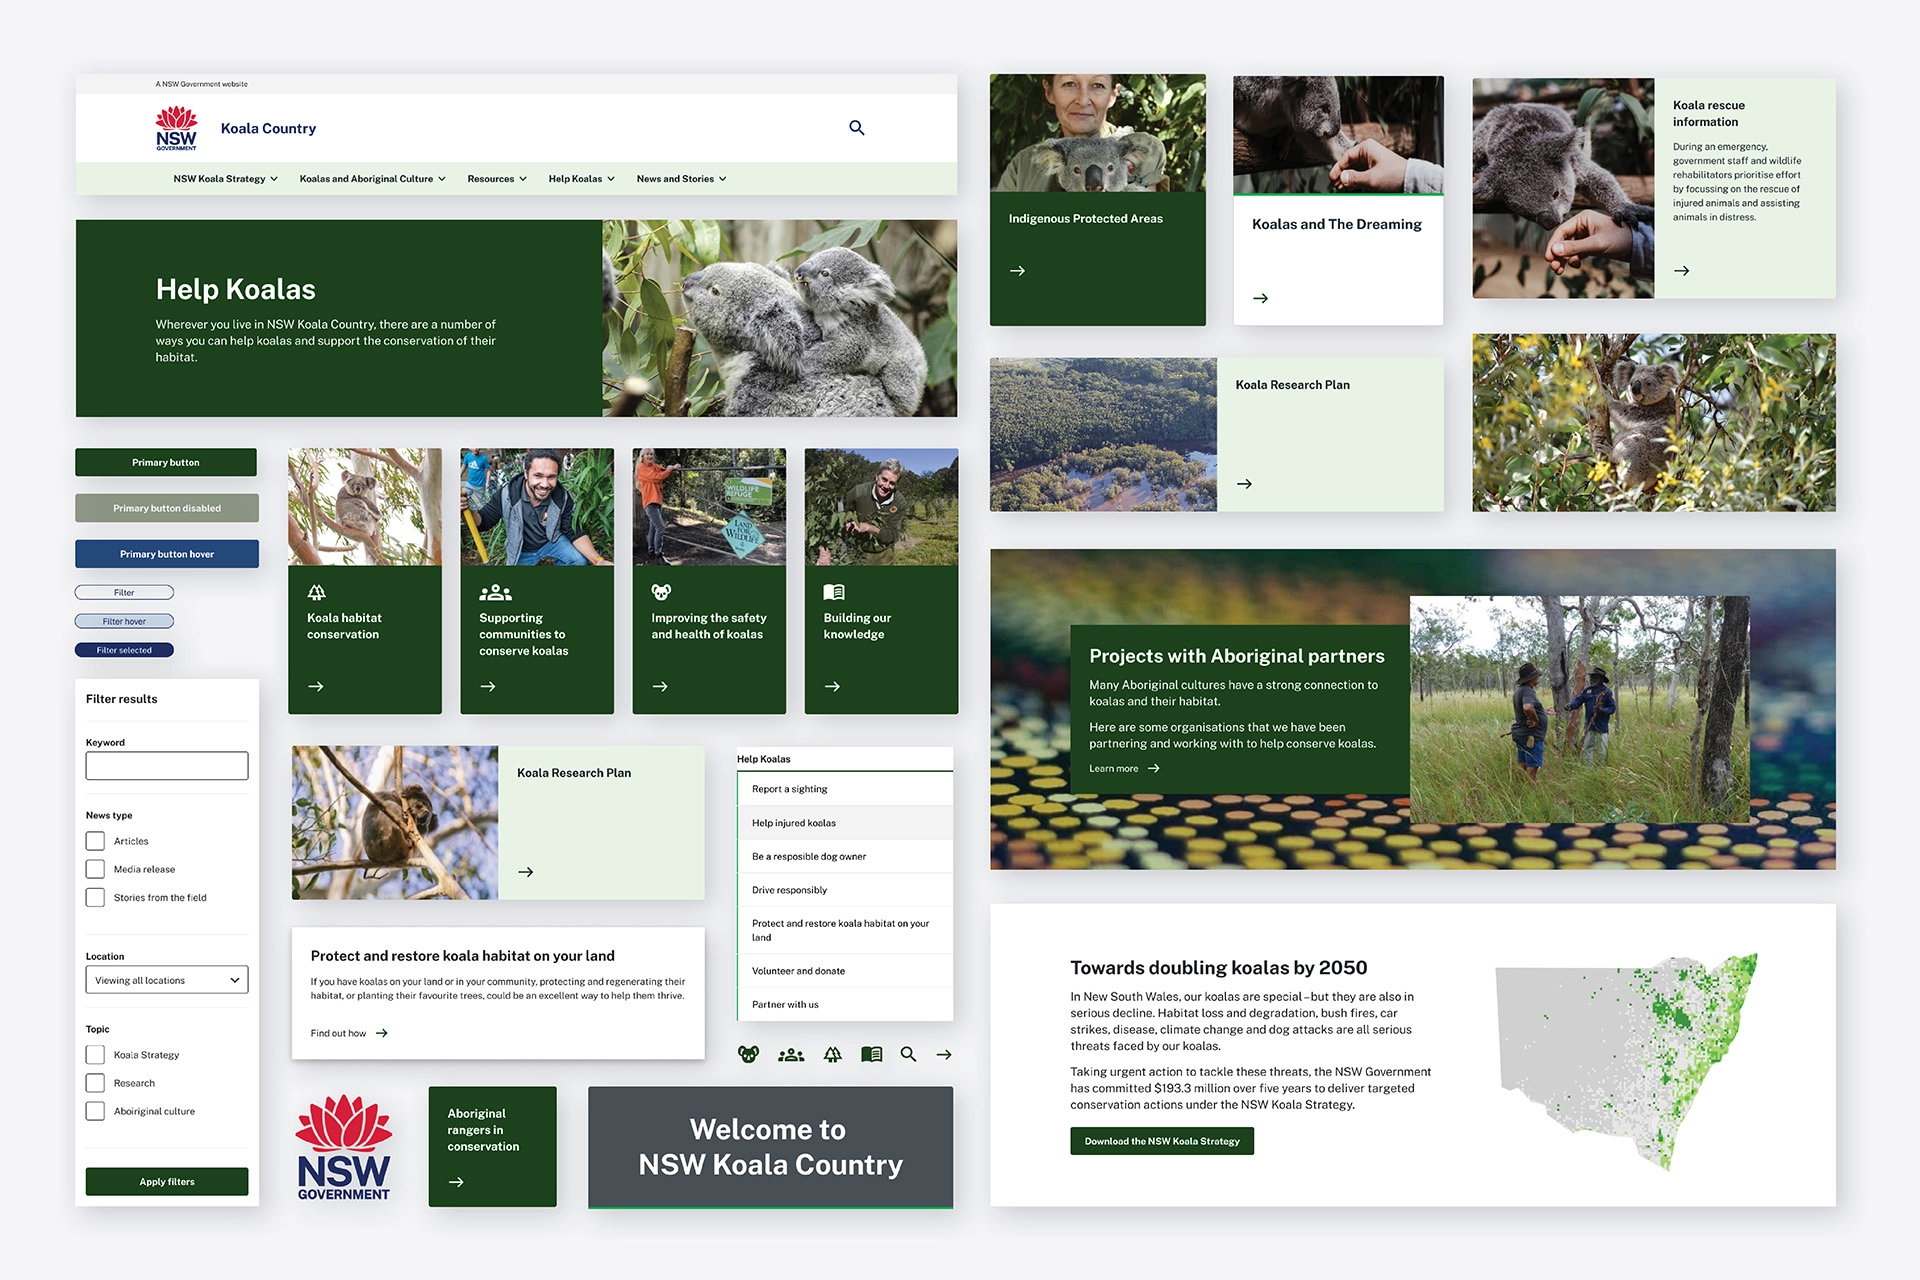Viewport: 1920px width, 1280px height.
Task: Check the Research topic checkbox
Action: 95,1082
